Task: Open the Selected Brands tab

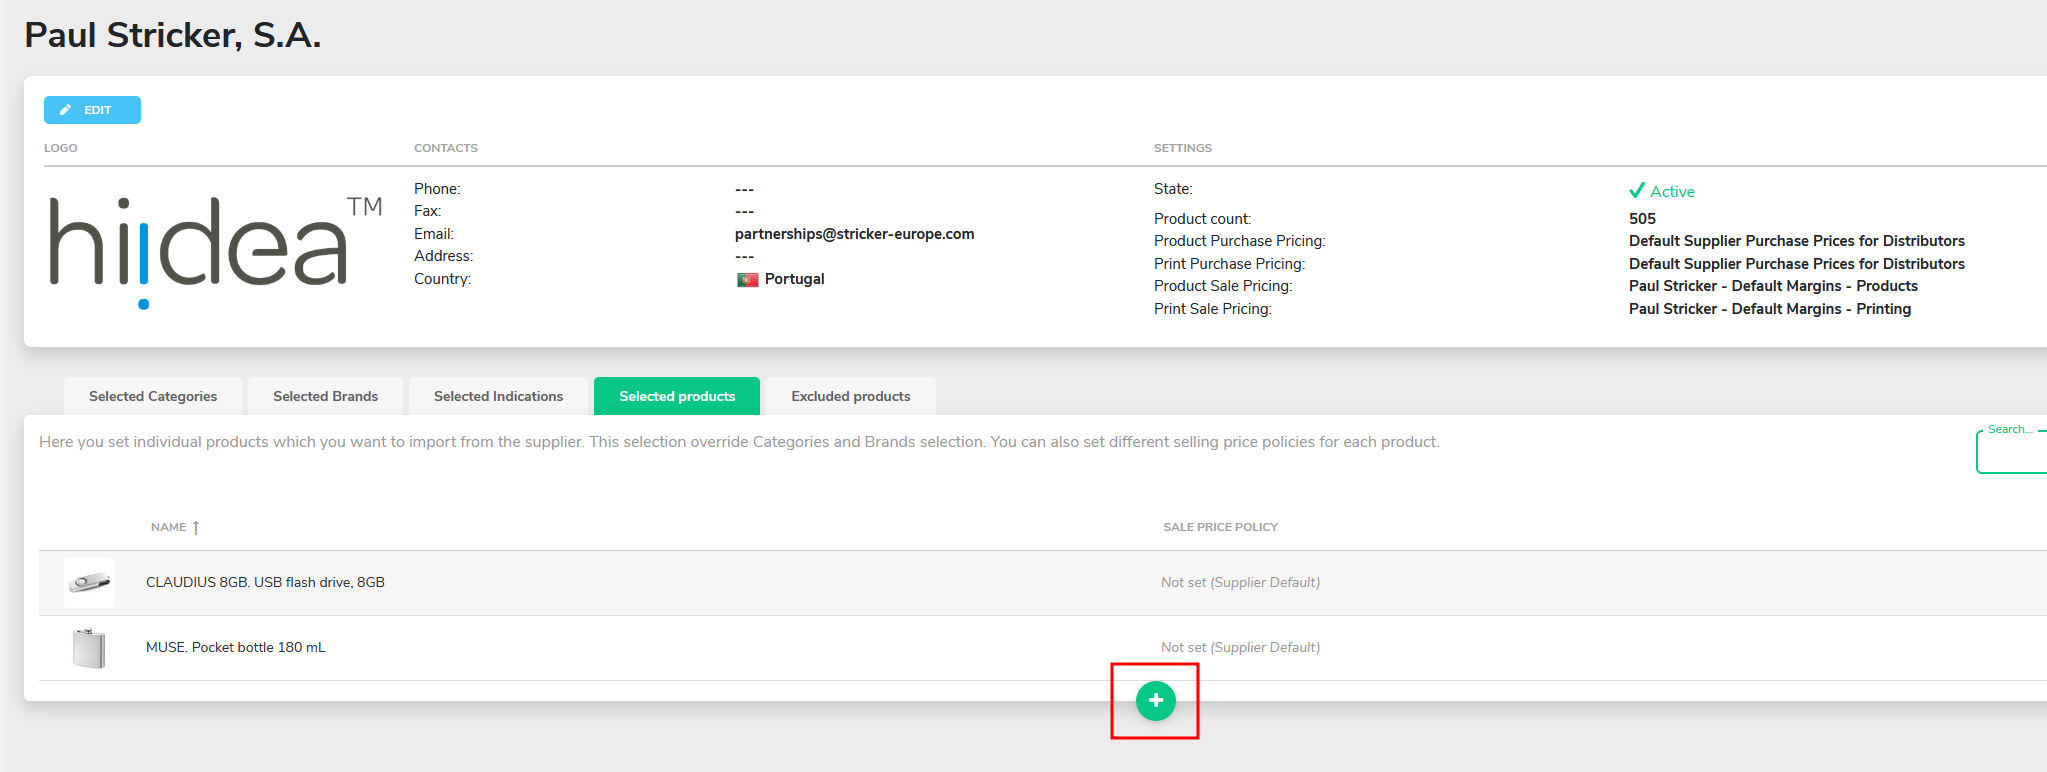Action: click(x=325, y=396)
